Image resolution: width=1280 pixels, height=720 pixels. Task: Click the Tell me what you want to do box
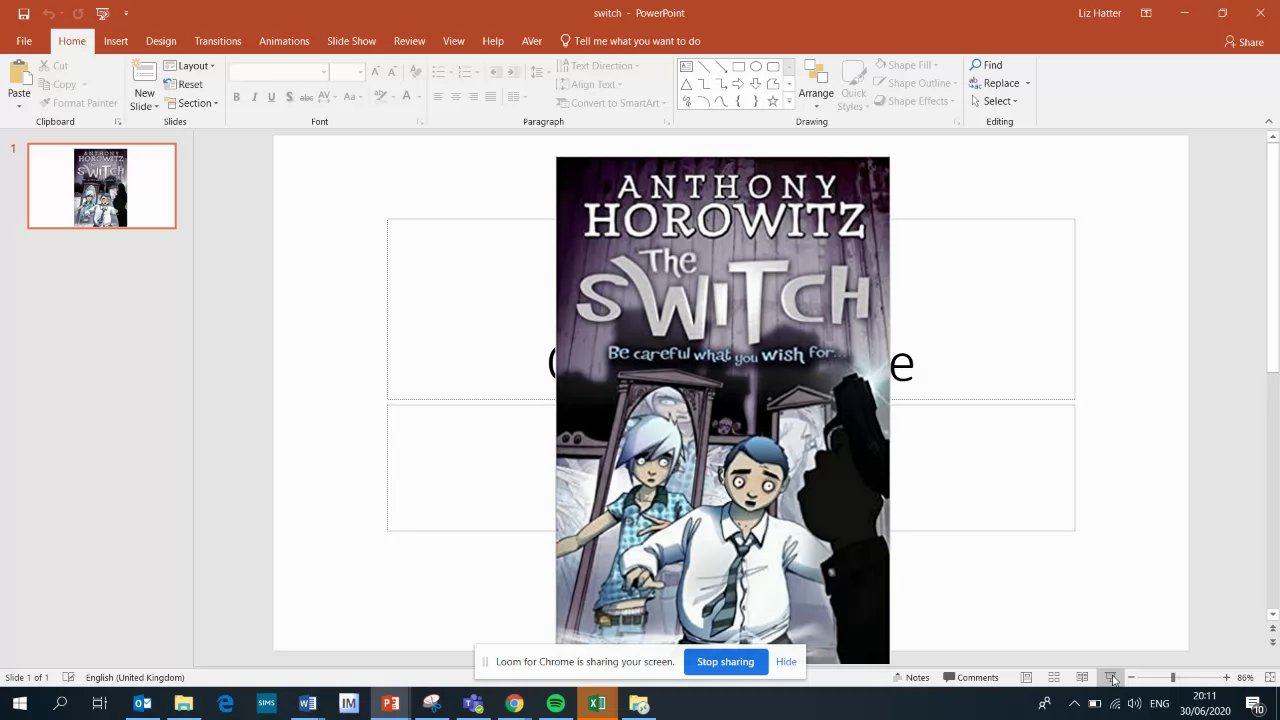pyautogui.click(x=630, y=41)
